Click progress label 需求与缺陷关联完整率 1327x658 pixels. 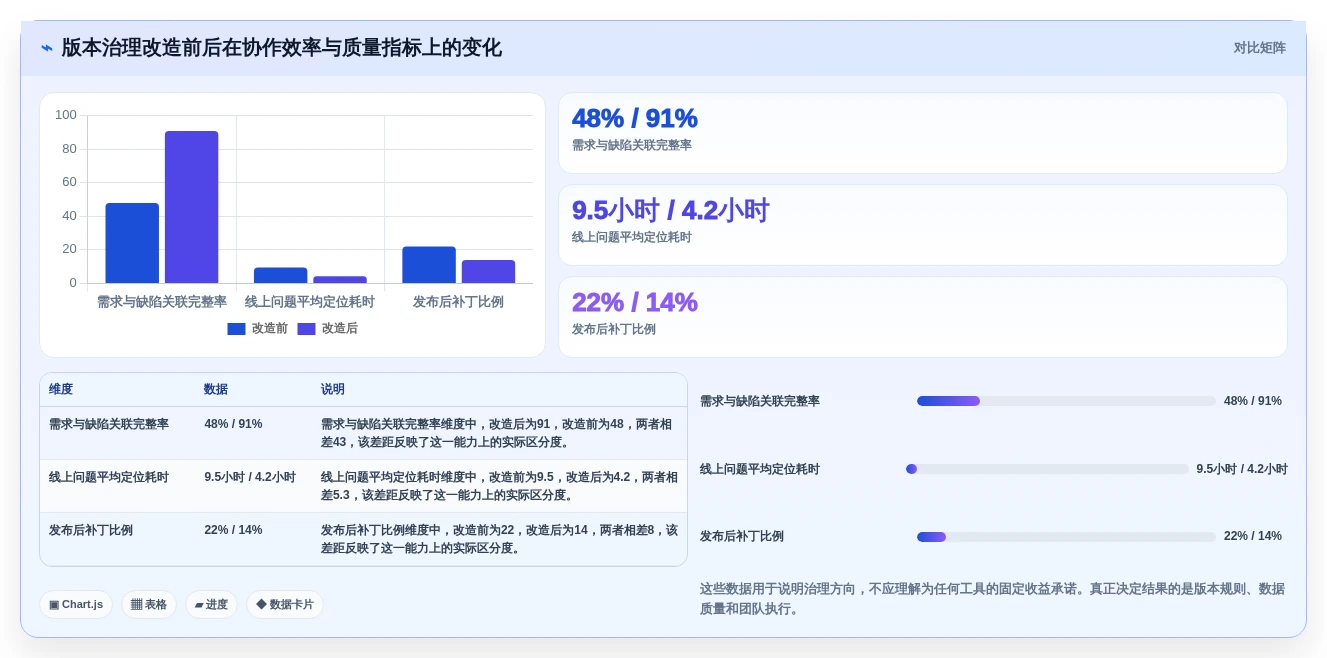(760, 401)
